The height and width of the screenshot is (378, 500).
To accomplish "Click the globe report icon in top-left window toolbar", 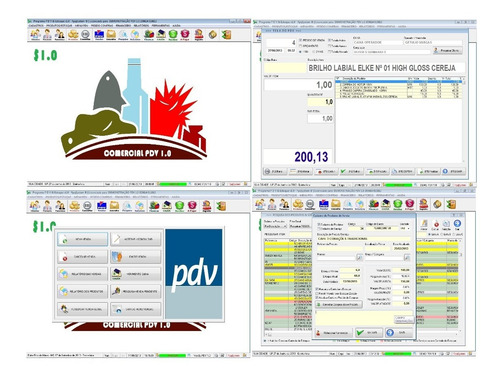I will 135,34.
